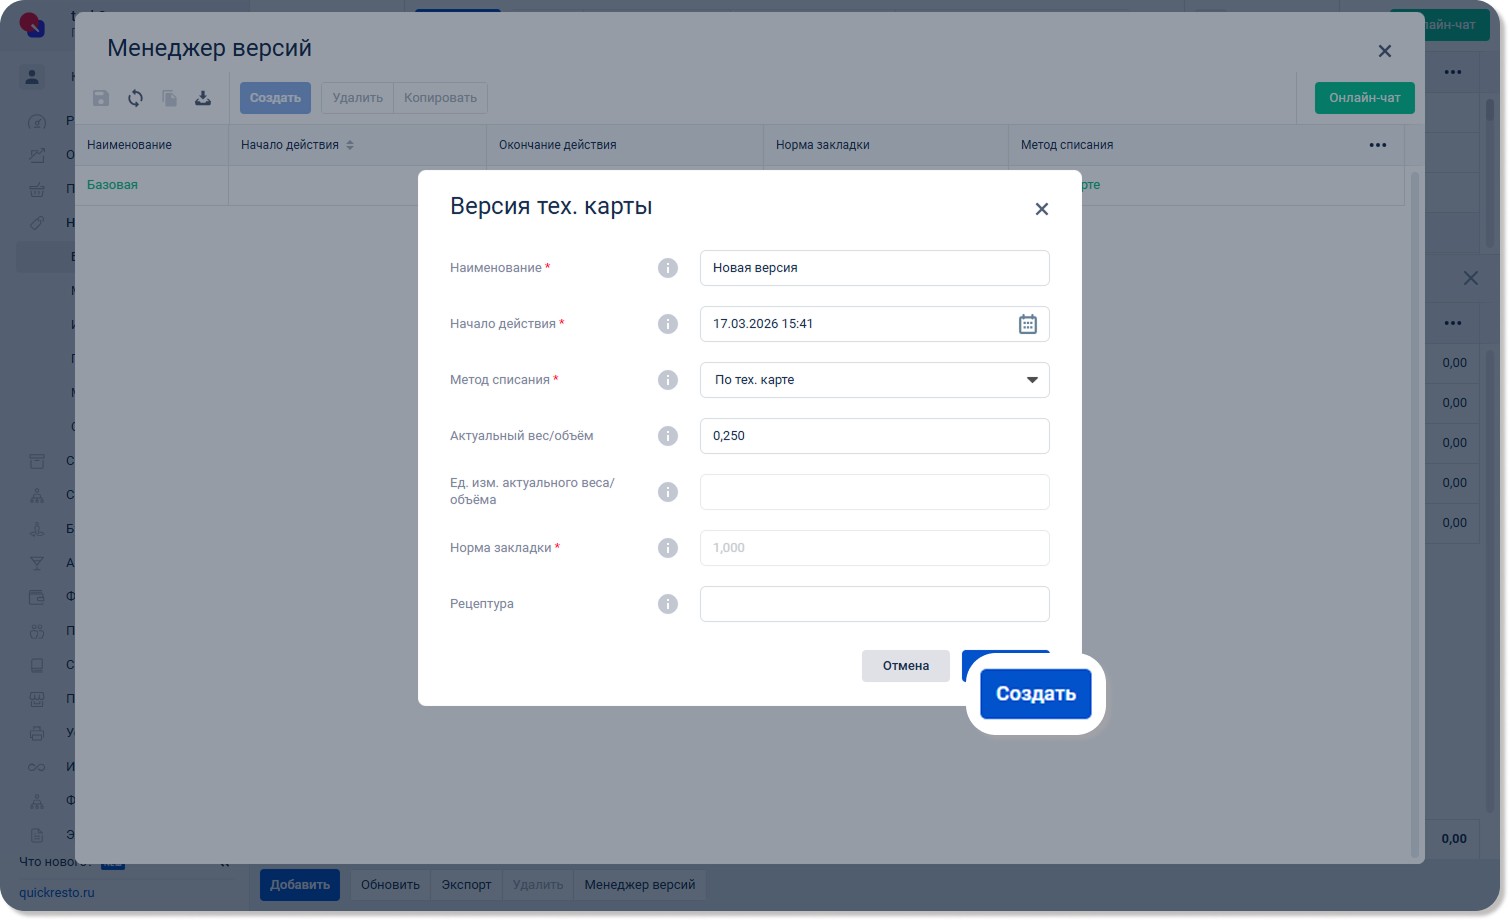The height and width of the screenshot is (920, 1509).
Task: Click the Актуальный вес/объём input field
Action: point(874,436)
